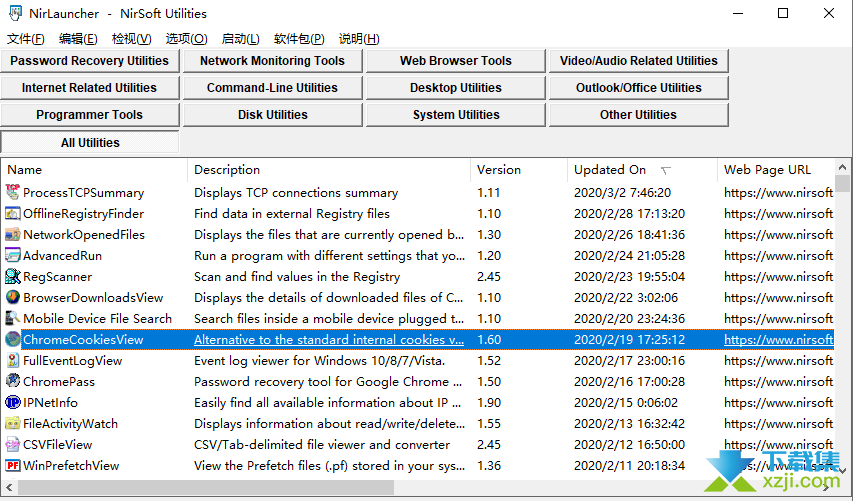
Task: Click the vertical scrollbar thumb
Action: 843,183
